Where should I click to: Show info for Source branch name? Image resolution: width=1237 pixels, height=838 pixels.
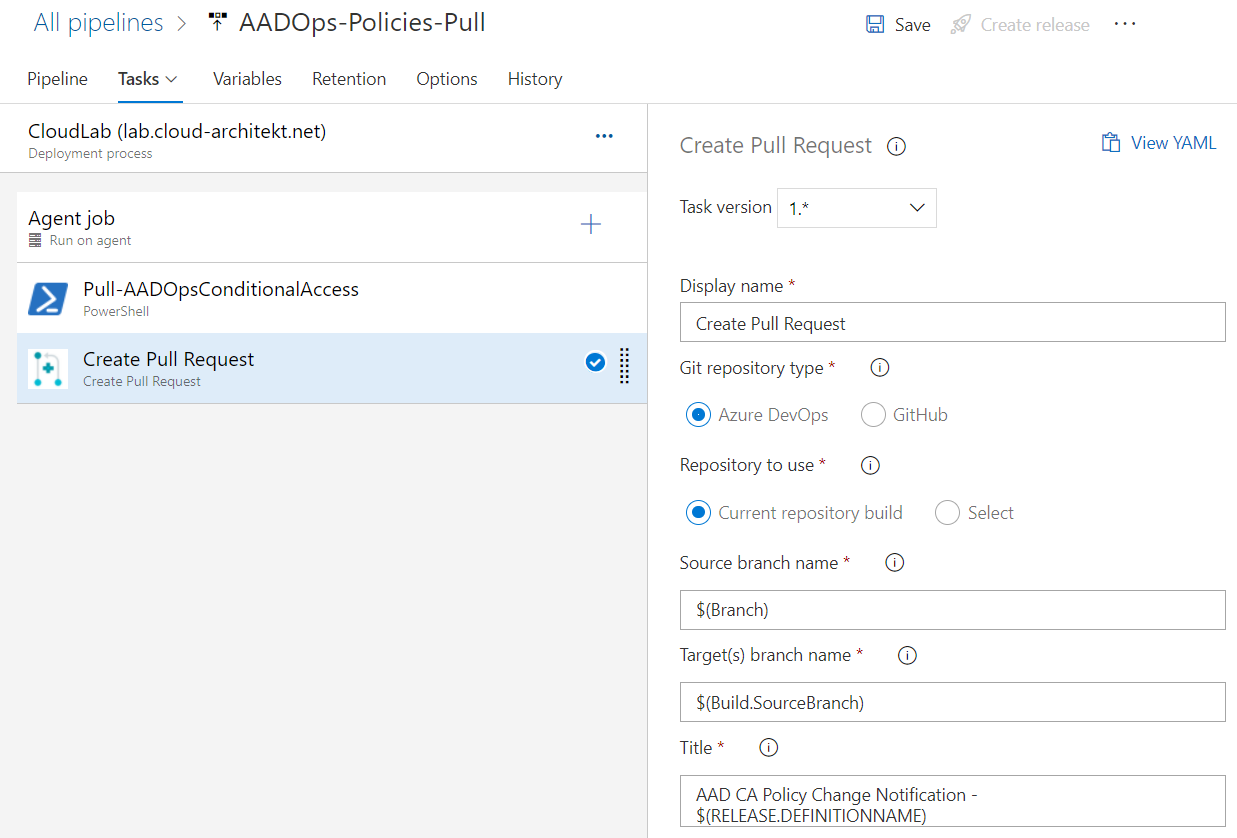895,563
